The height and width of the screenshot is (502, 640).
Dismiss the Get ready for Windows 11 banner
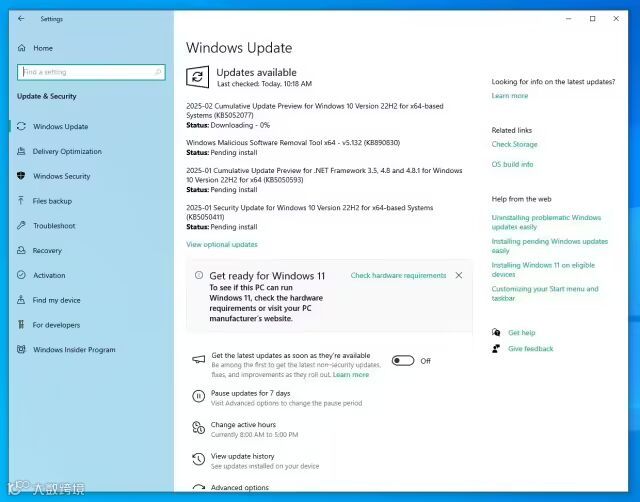[x=459, y=275]
